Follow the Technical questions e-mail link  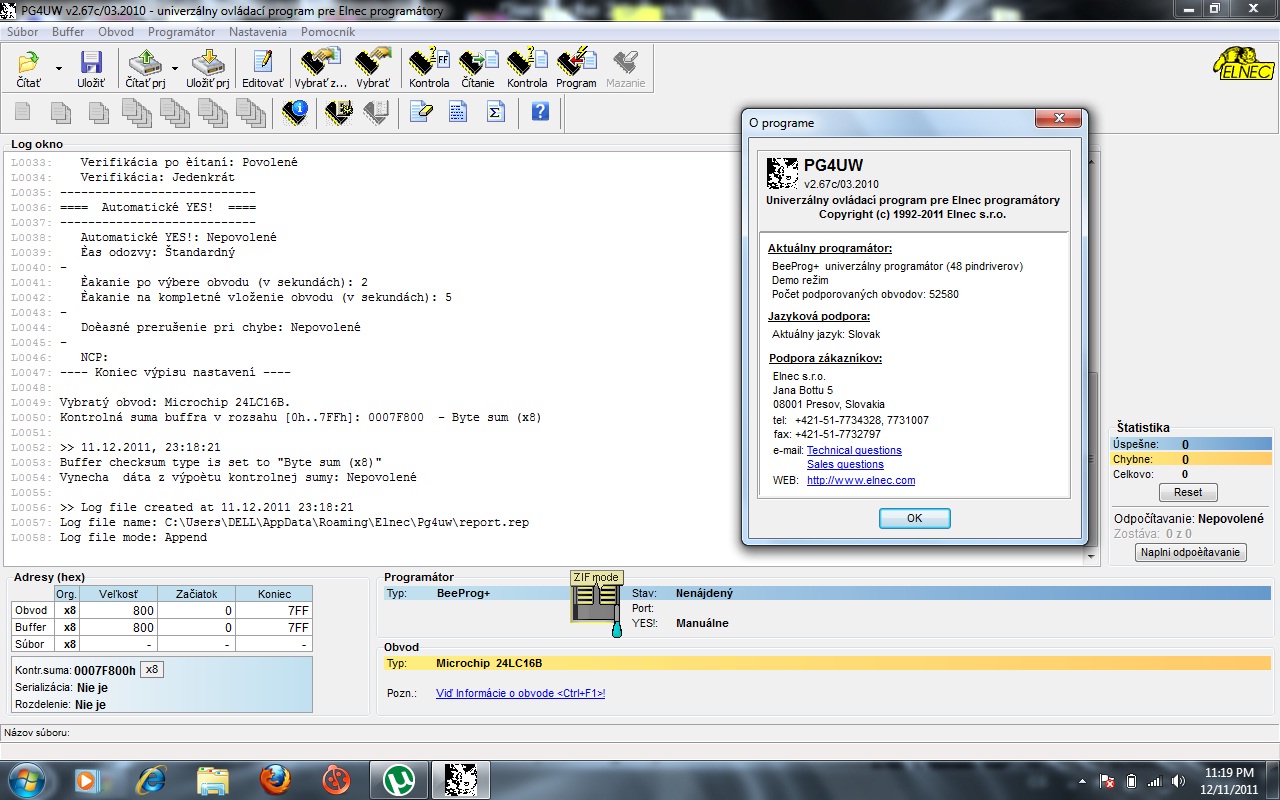[854, 450]
